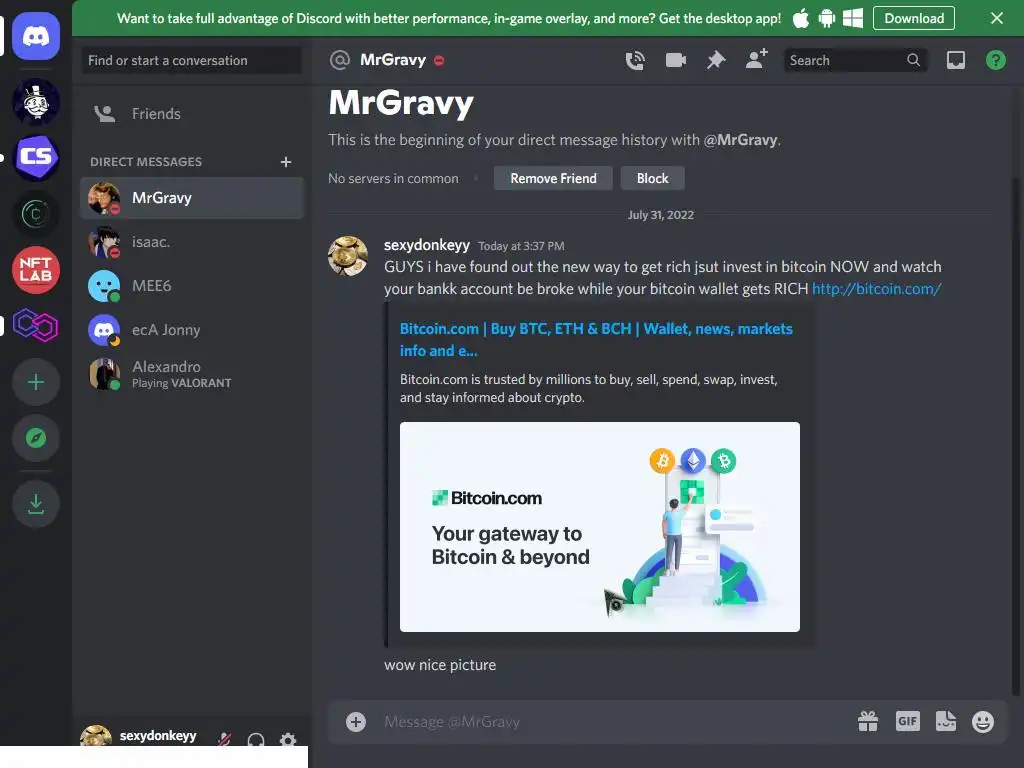Open the GIF picker
Image resolution: width=1024 pixels, height=768 pixels.
[907, 721]
